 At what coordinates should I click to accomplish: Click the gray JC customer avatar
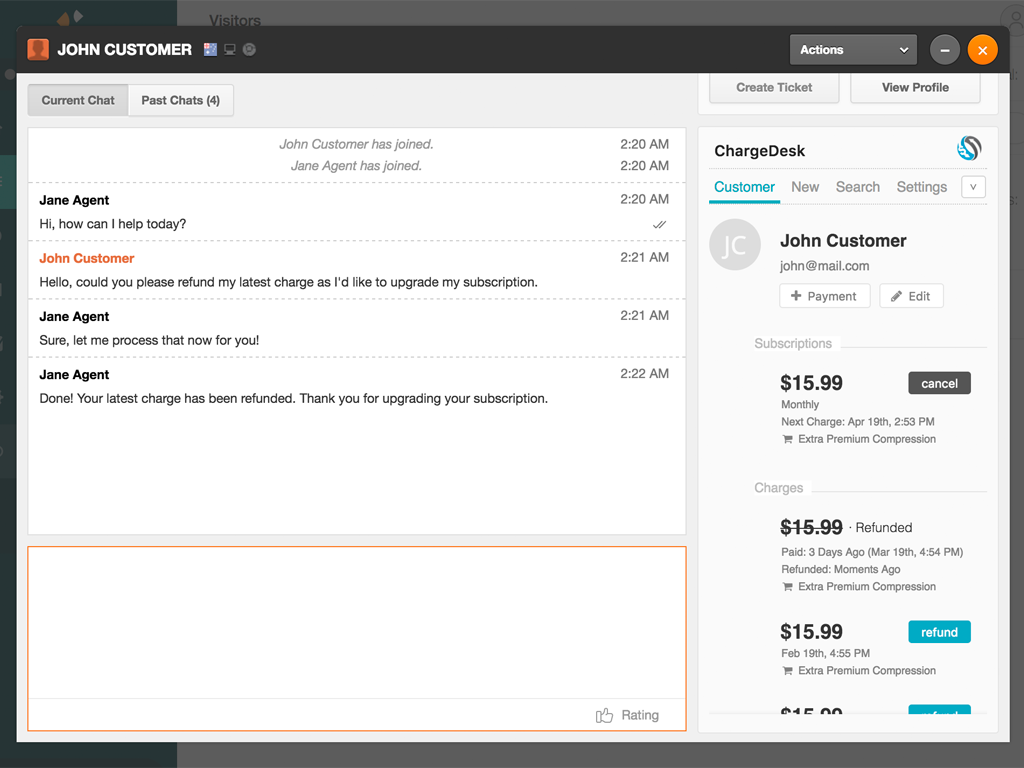734,246
